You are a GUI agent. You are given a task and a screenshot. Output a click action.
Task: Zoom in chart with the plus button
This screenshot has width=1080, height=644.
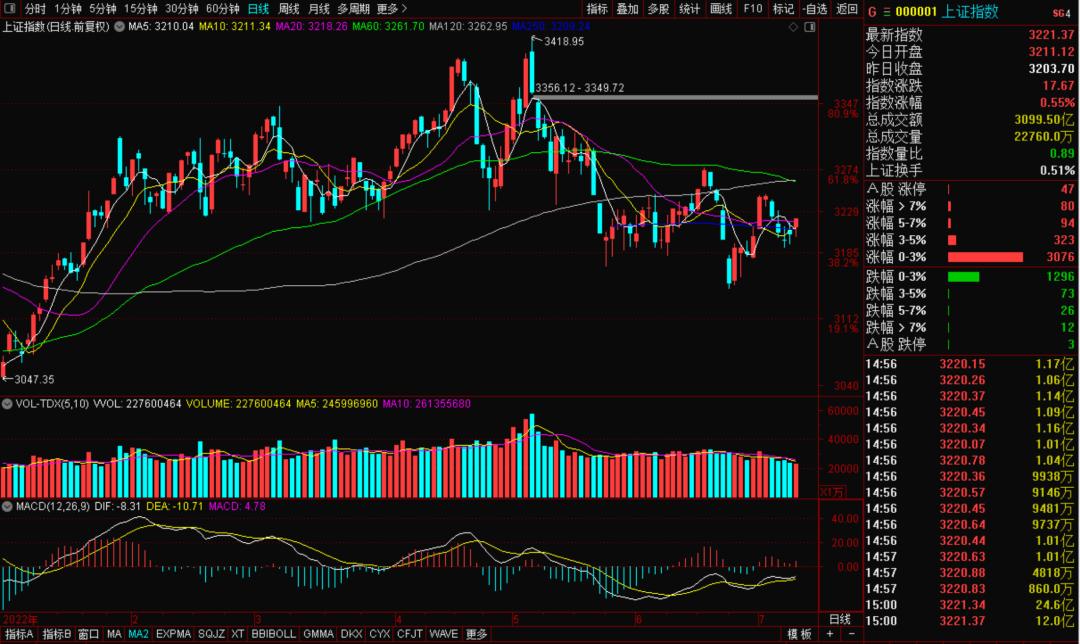[831, 634]
